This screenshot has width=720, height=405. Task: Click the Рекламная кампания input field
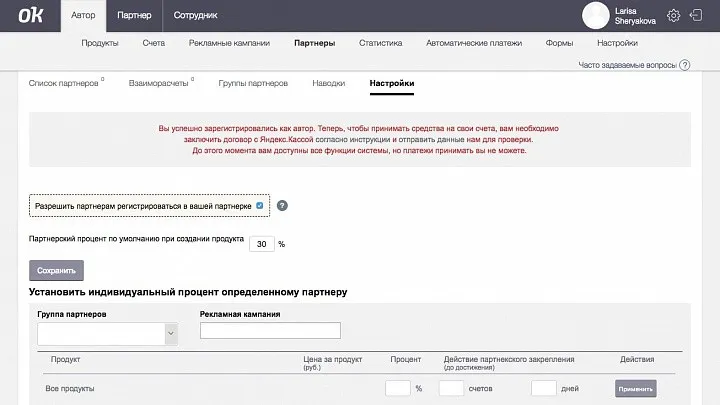point(270,331)
